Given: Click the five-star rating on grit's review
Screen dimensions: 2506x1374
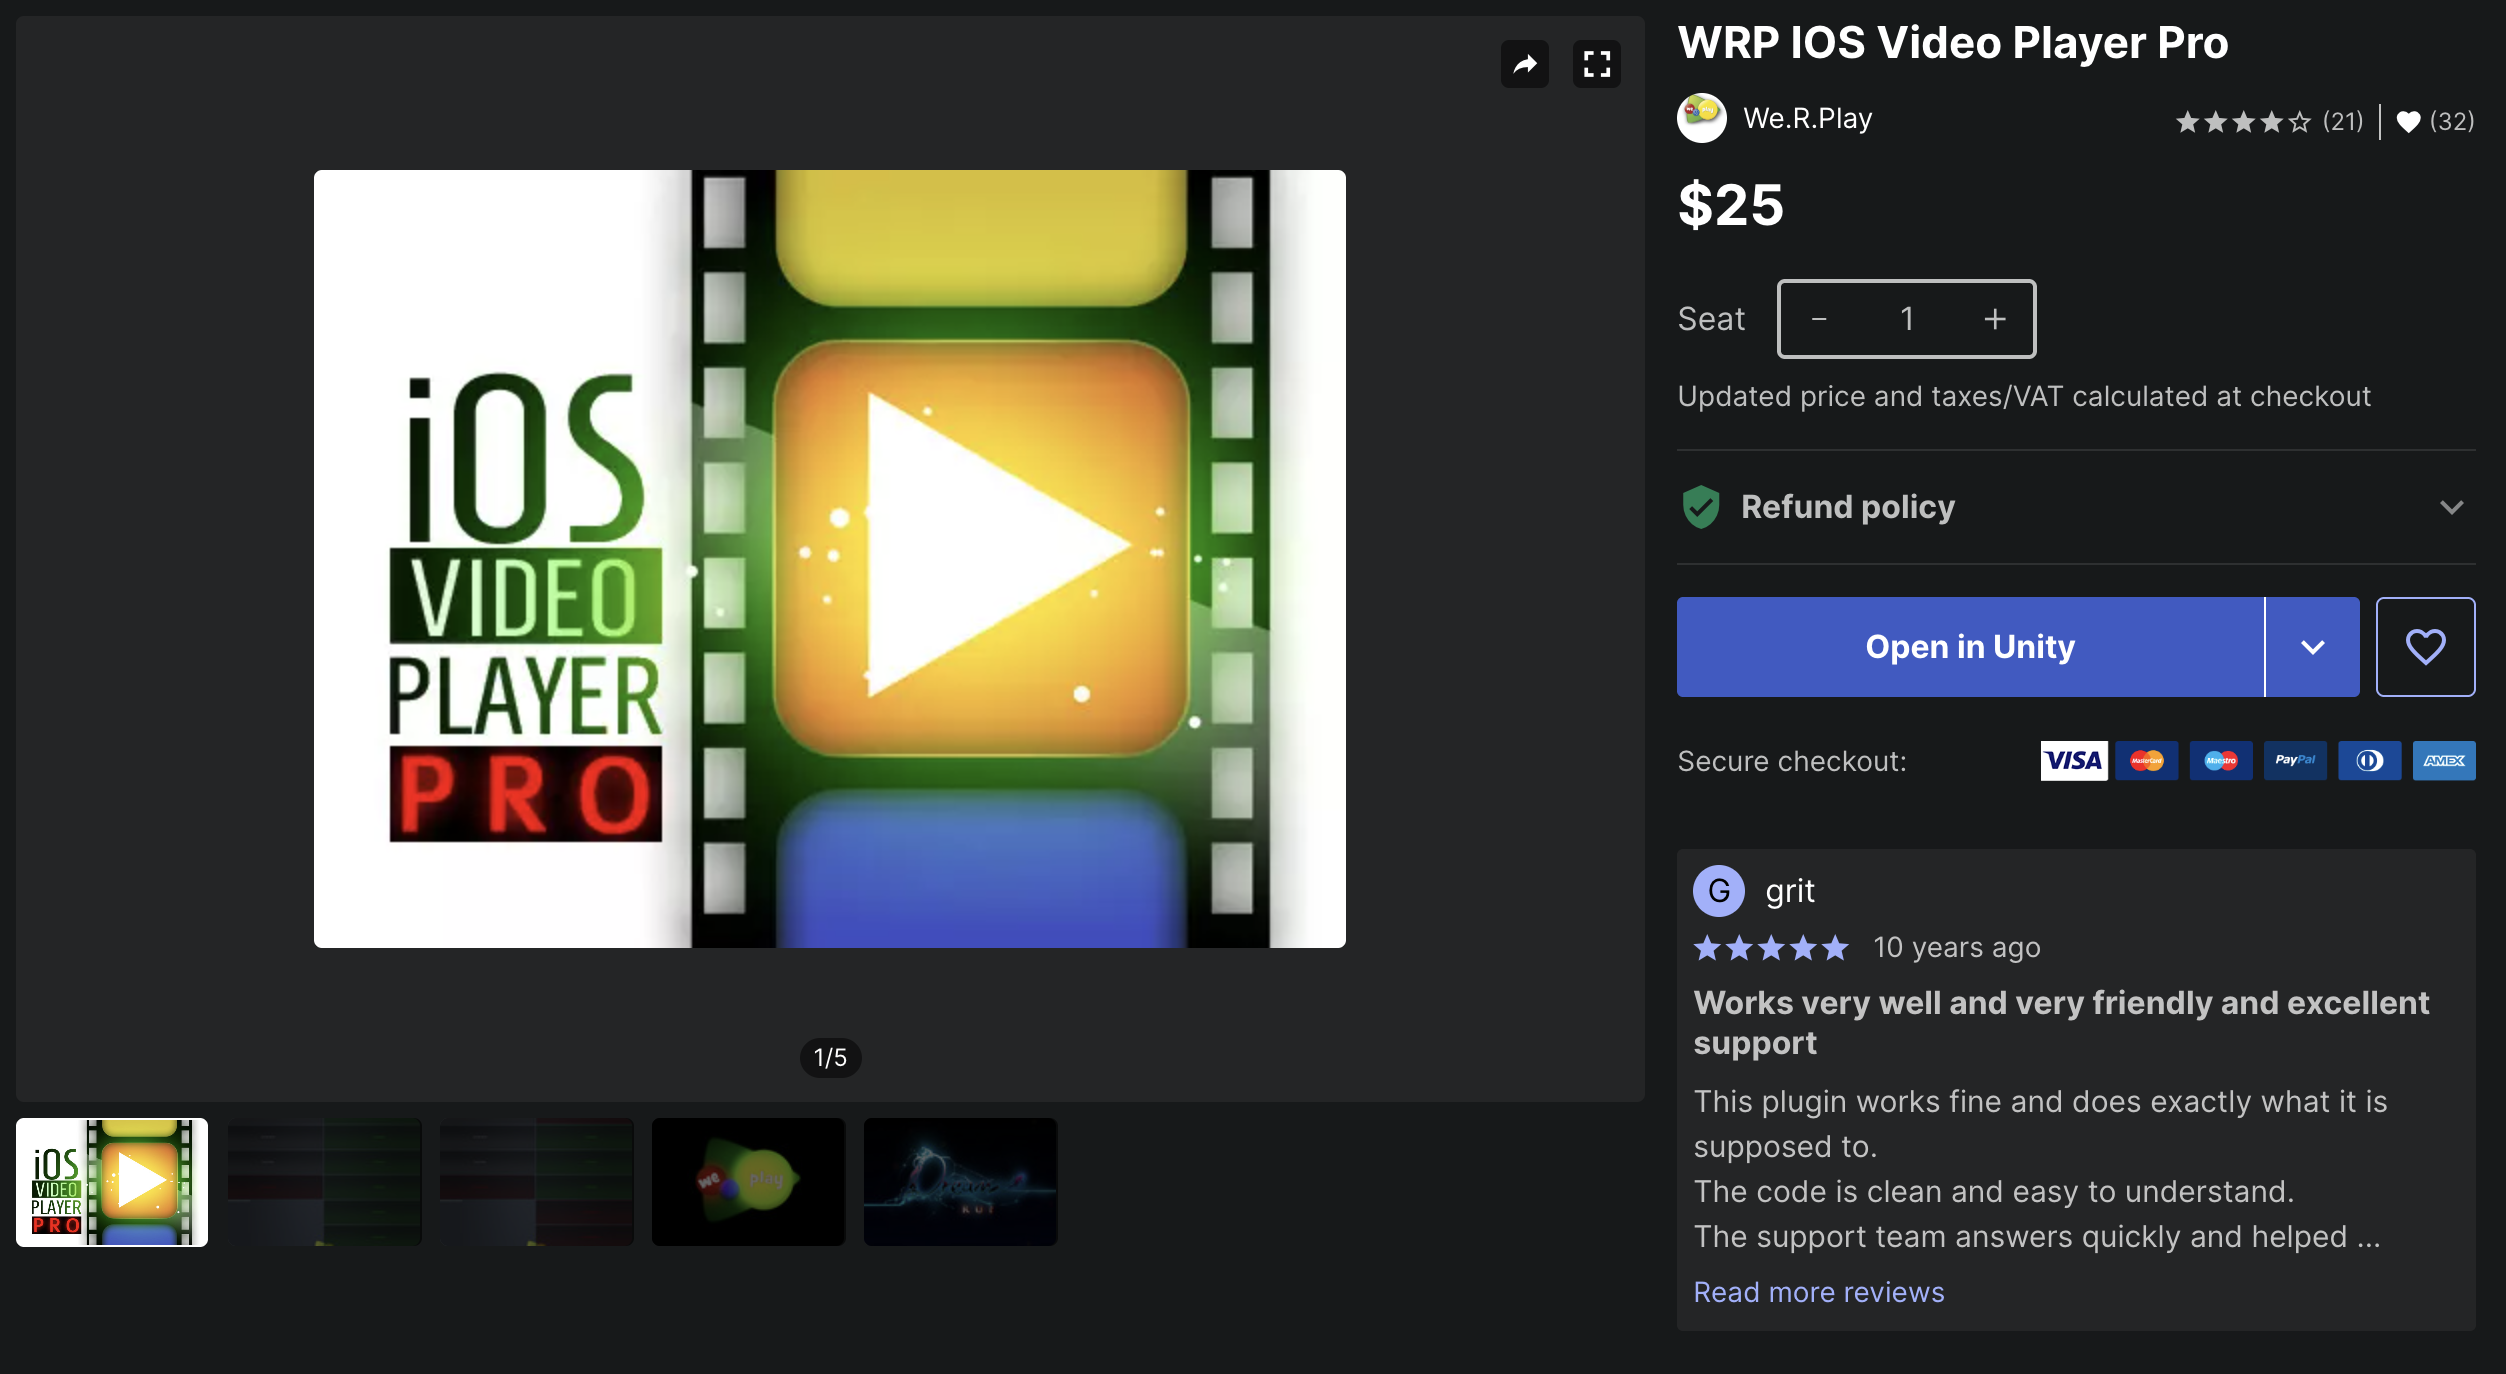Looking at the screenshot, I should click(1771, 947).
